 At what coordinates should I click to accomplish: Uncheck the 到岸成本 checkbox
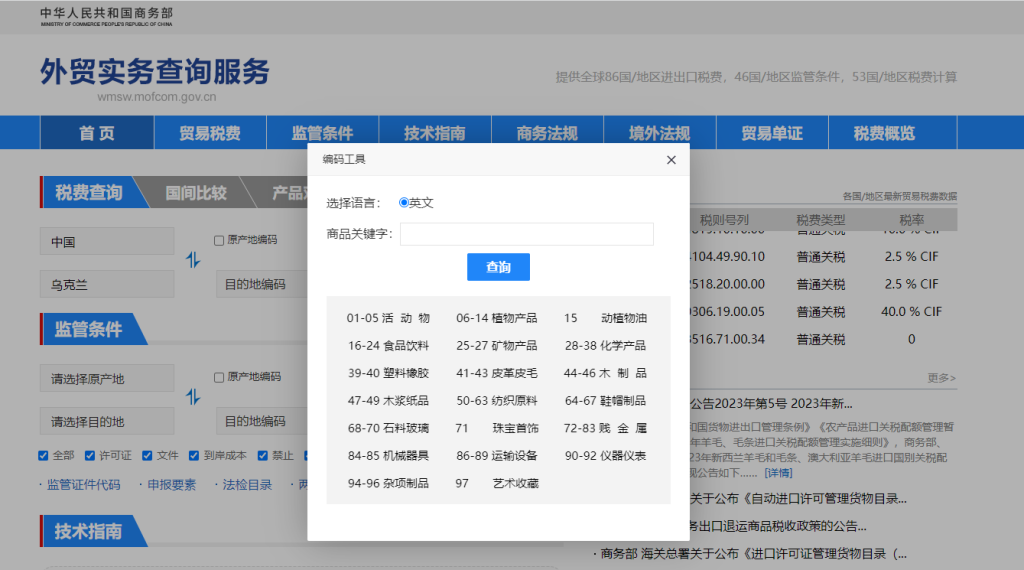(x=194, y=455)
